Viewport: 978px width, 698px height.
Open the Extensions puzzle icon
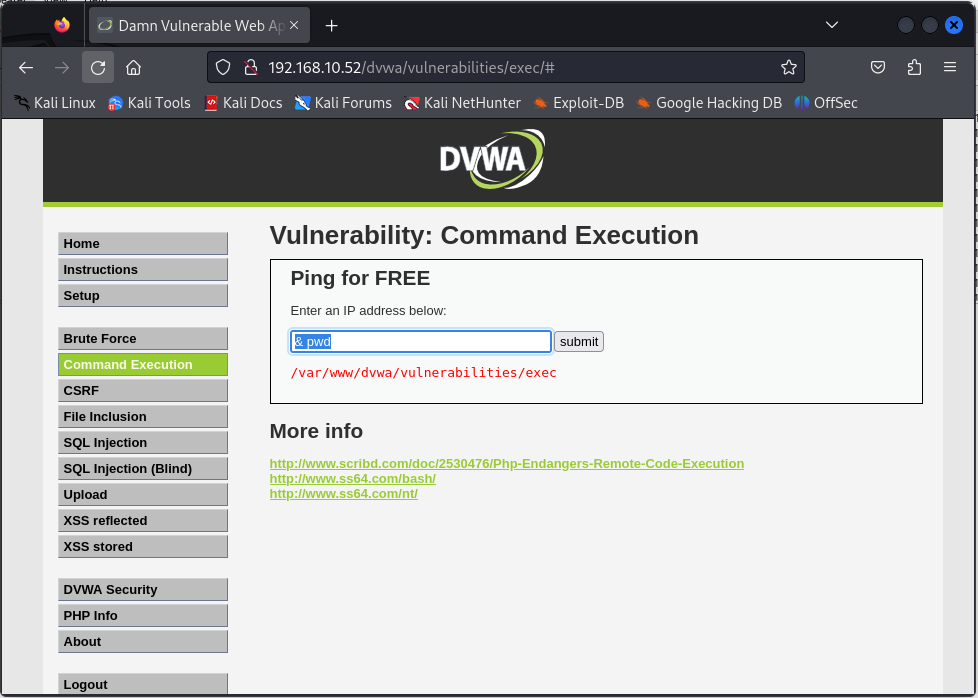[914, 67]
